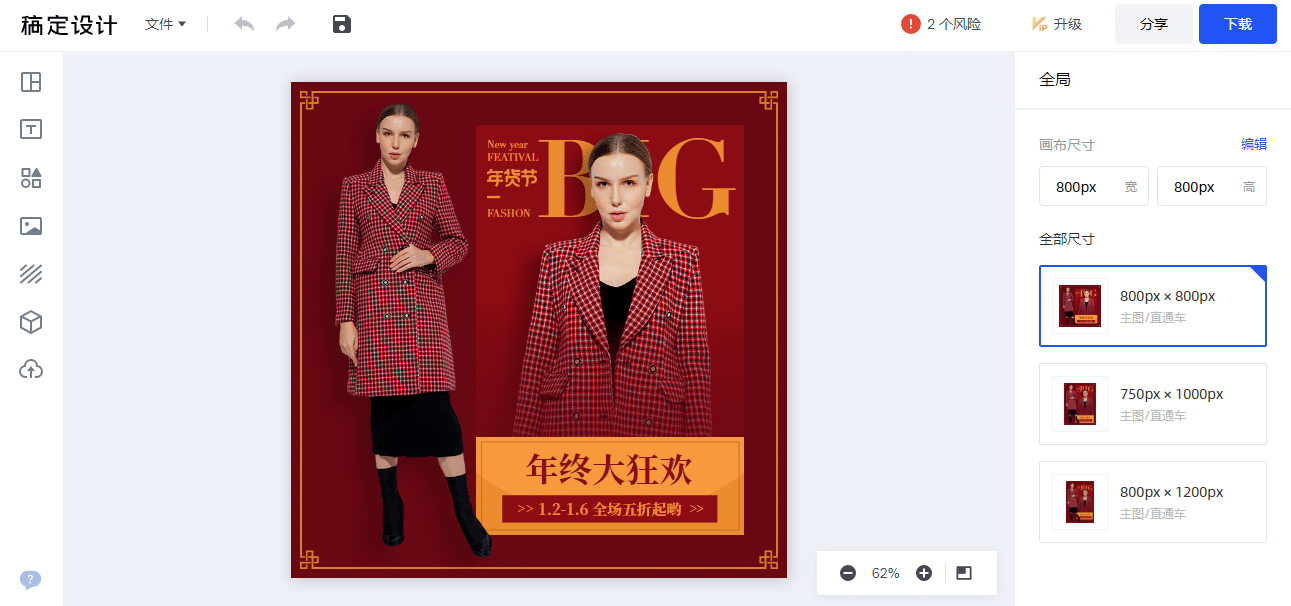Open the image library icon
Screen dimensions: 1291x606
pos(31,226)
